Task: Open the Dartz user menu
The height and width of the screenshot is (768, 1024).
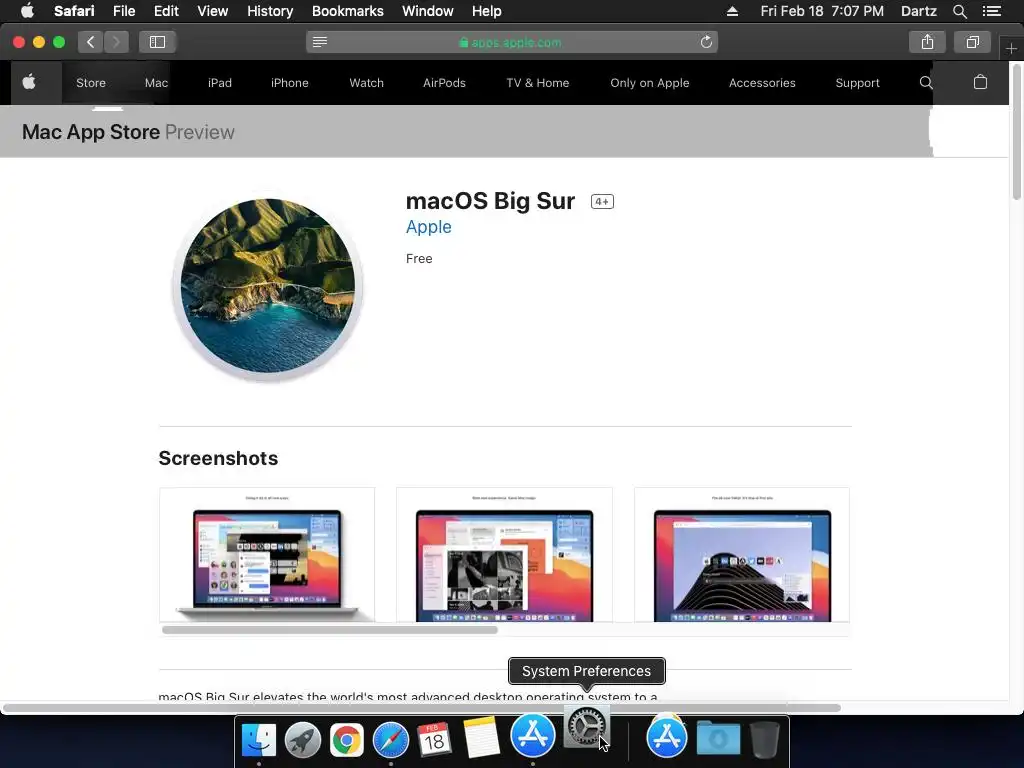Action: (x=919, y=11)
